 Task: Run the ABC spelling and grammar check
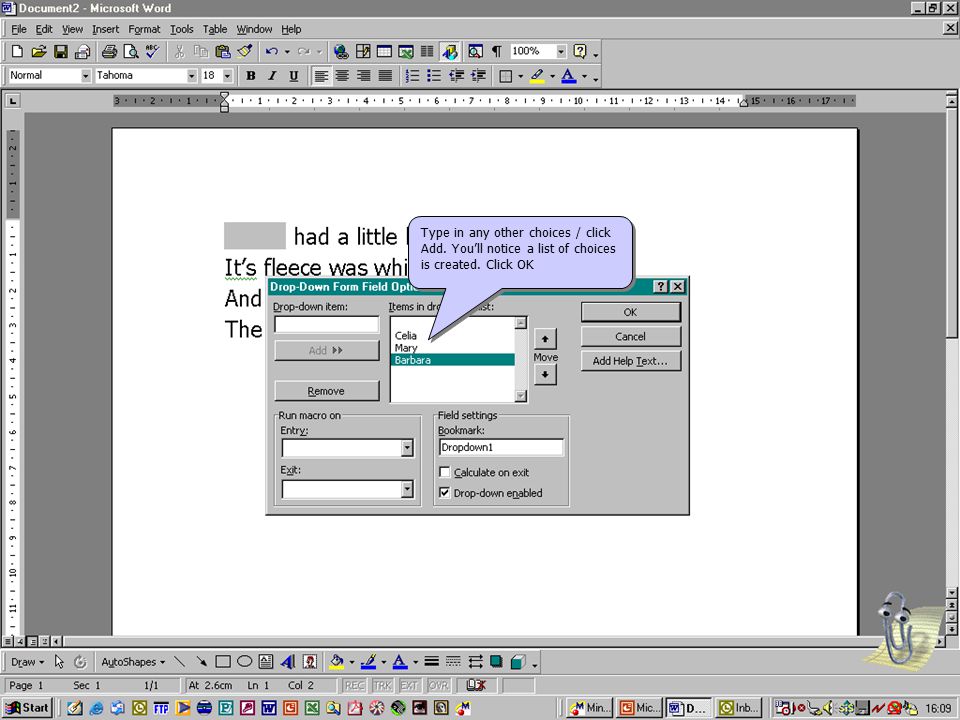[152, 51]
